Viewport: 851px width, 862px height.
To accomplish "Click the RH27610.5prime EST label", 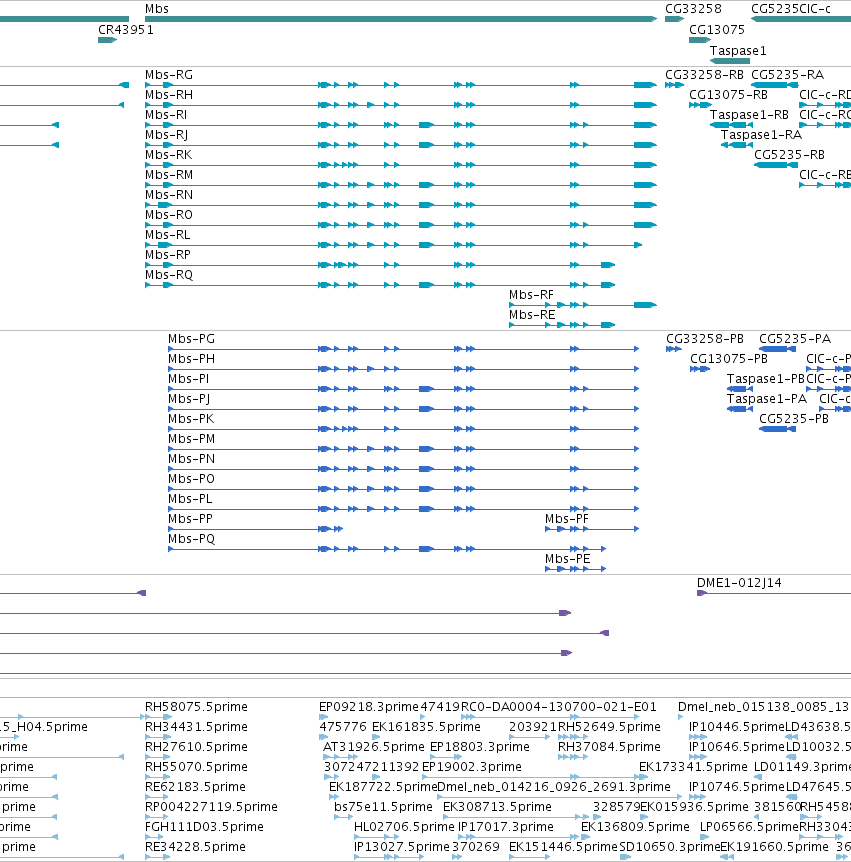I will tap(196, 747).
